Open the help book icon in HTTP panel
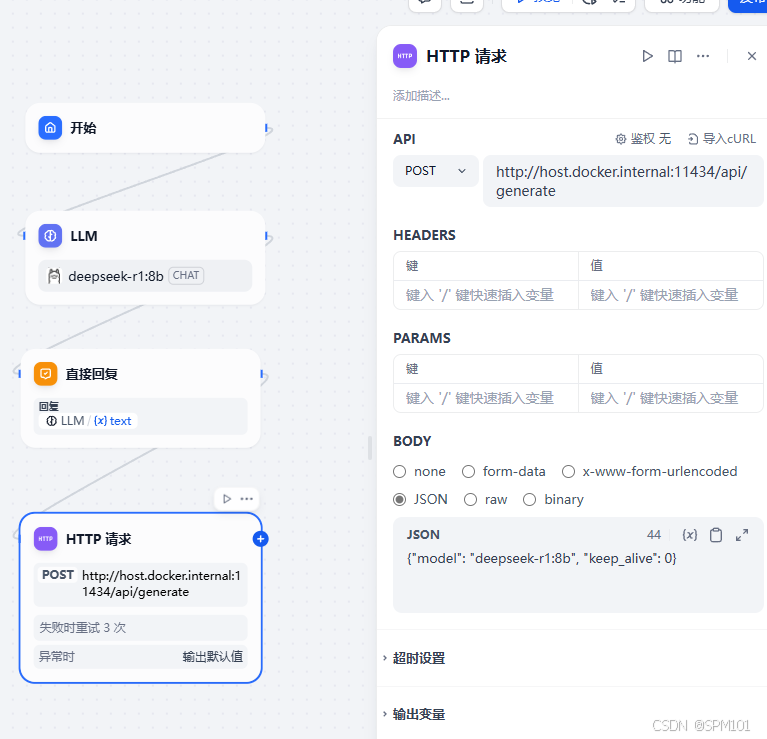This screenshot has height=739, width=767. coord(675,56)
